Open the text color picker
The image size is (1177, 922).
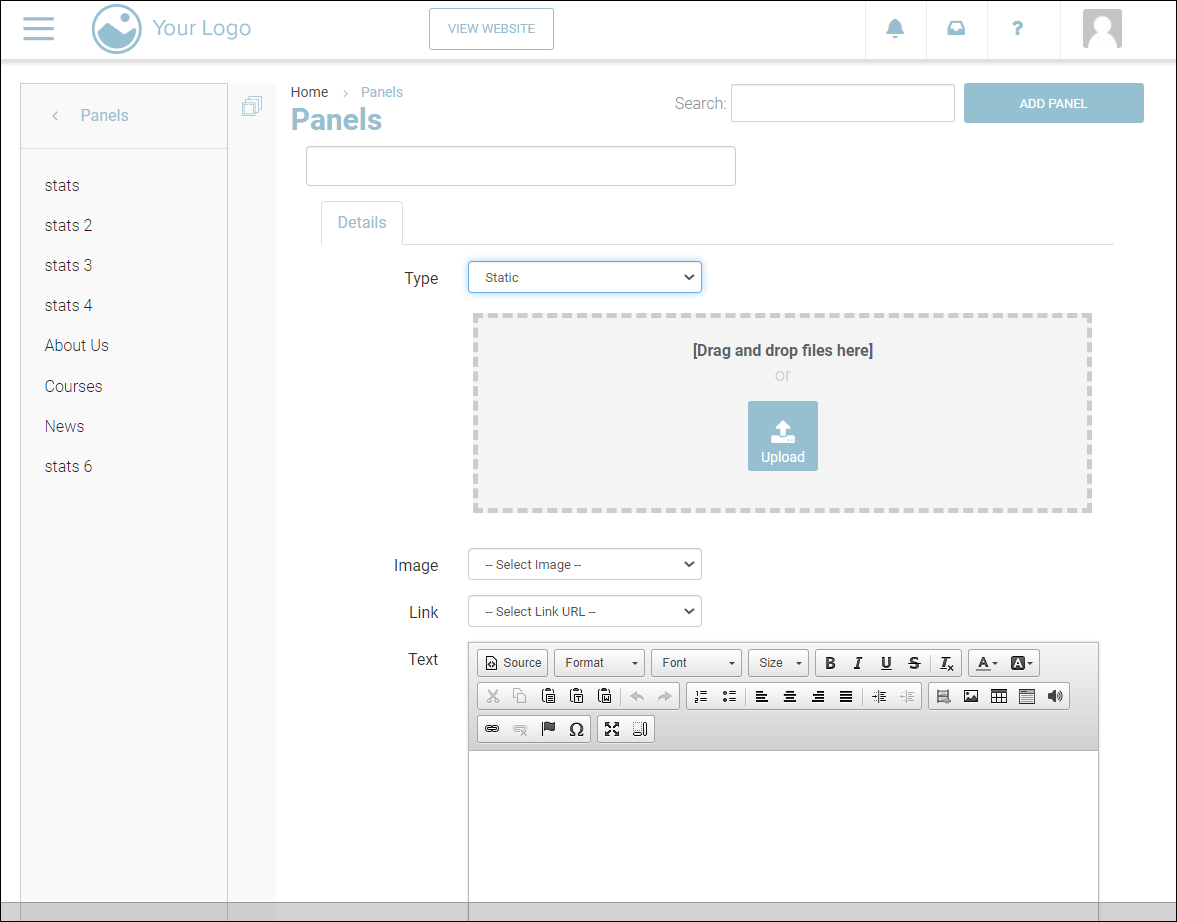(x=986, y=663)
